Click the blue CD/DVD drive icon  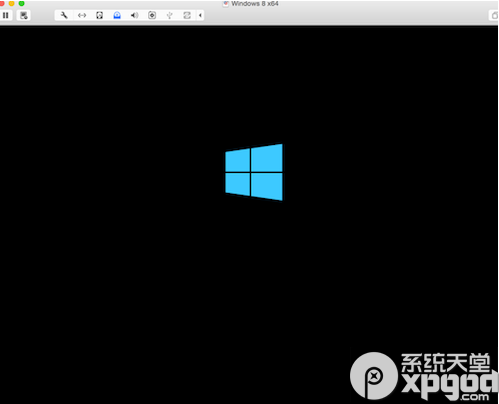(x=117, y=15)
